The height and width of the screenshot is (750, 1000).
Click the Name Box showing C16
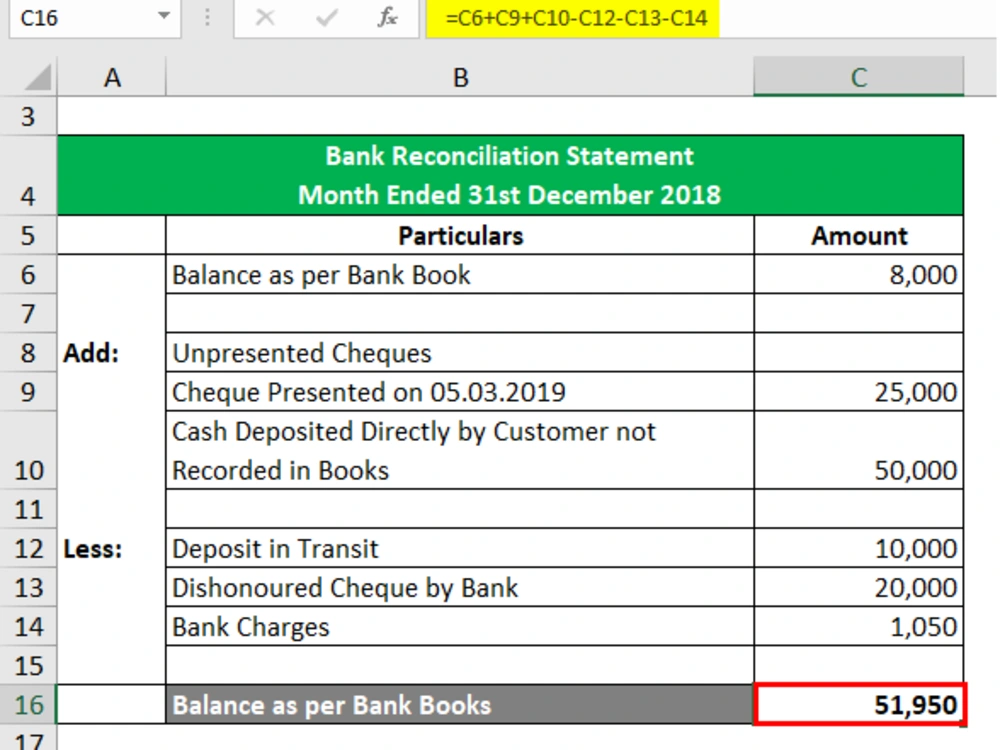[94, 17]
